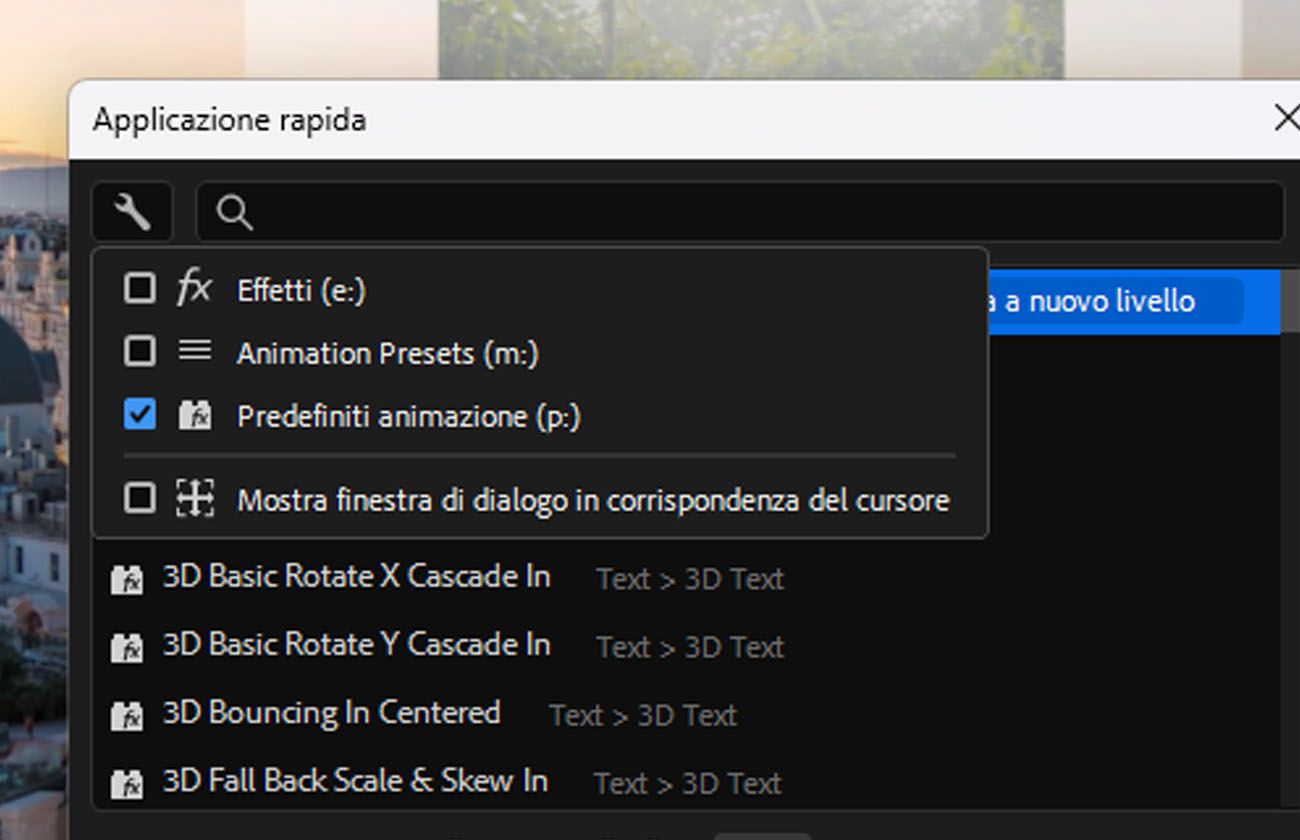1300x840 pixels.
Task: Check the Animation Presets (m:) checkbox
Action: point(140,351)
